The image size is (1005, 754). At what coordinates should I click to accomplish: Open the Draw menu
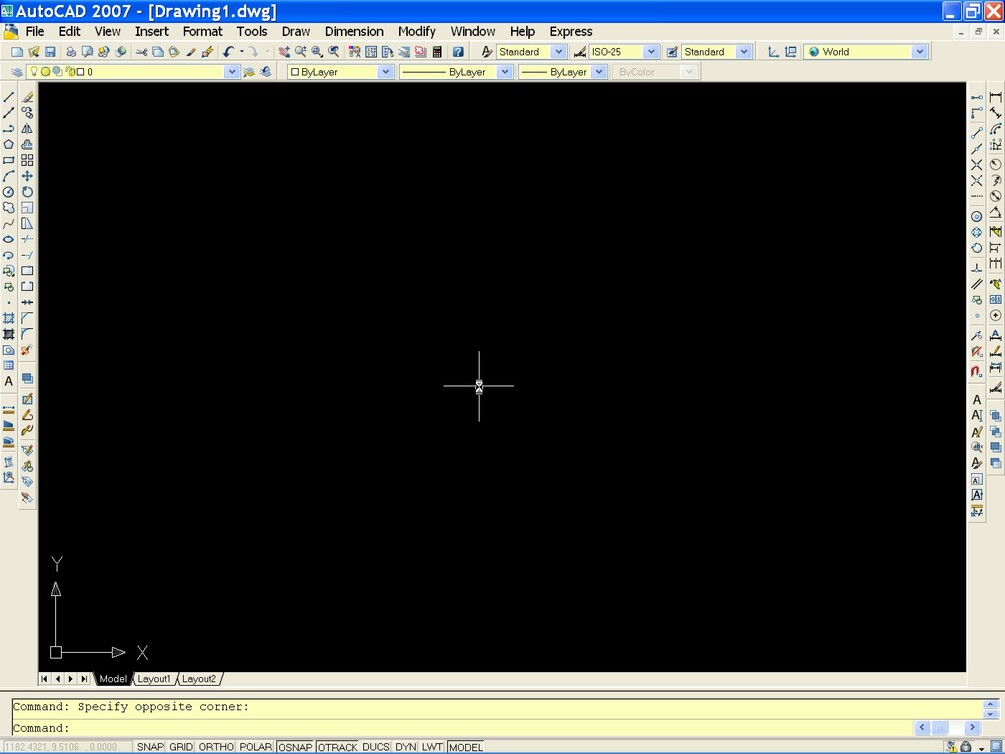coord(295,31)
